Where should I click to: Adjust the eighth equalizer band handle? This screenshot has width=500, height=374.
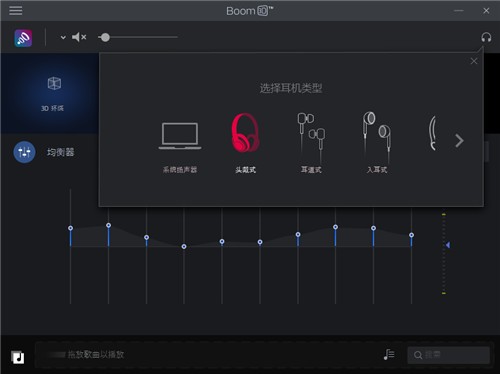[x=335, y=227]
